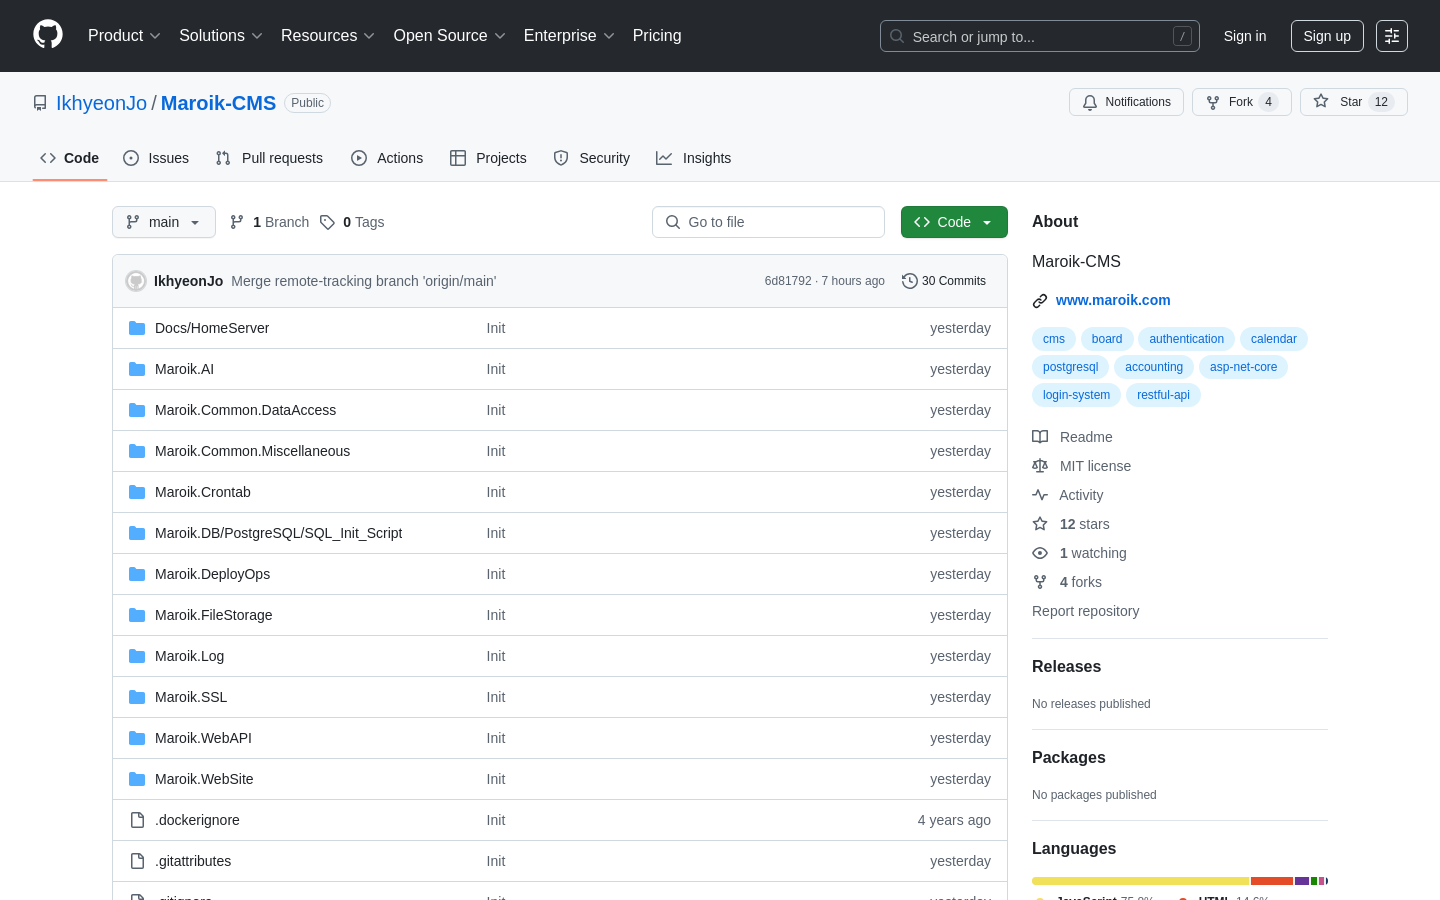
Task: Open the Maroik.SSL folder
Action: tap(191, 697)
